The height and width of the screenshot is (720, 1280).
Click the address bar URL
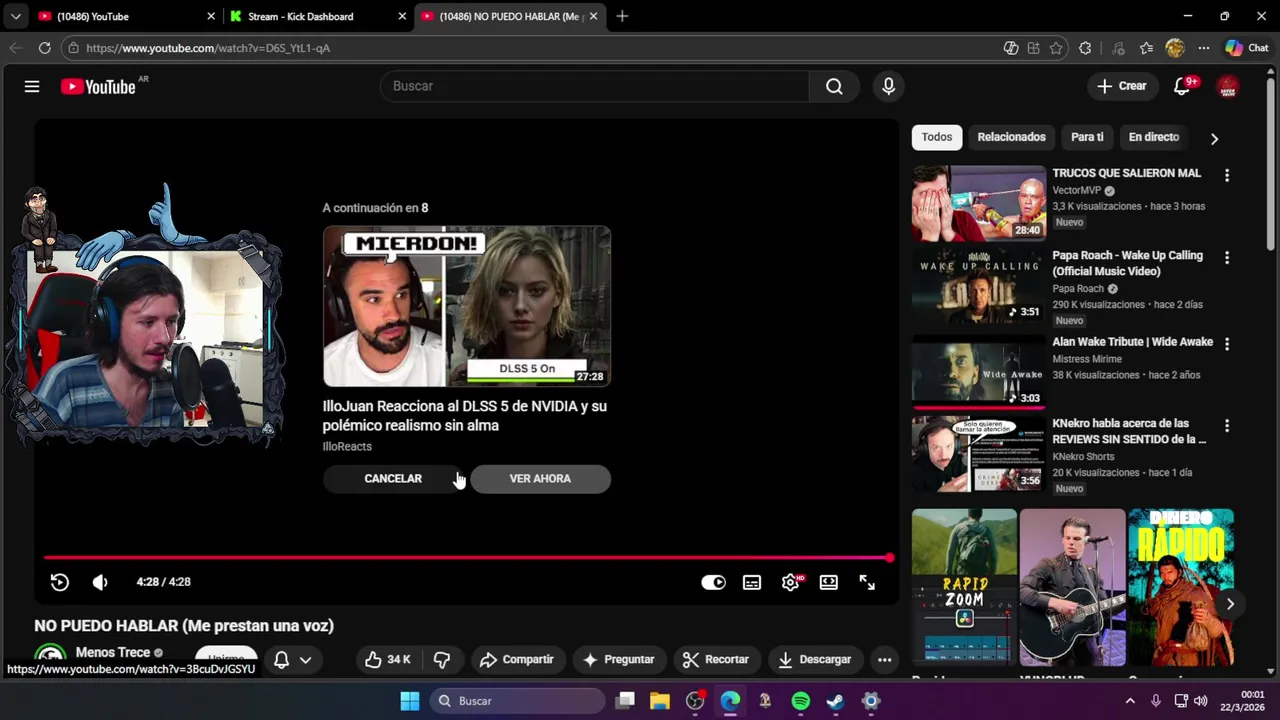point(208,48)
